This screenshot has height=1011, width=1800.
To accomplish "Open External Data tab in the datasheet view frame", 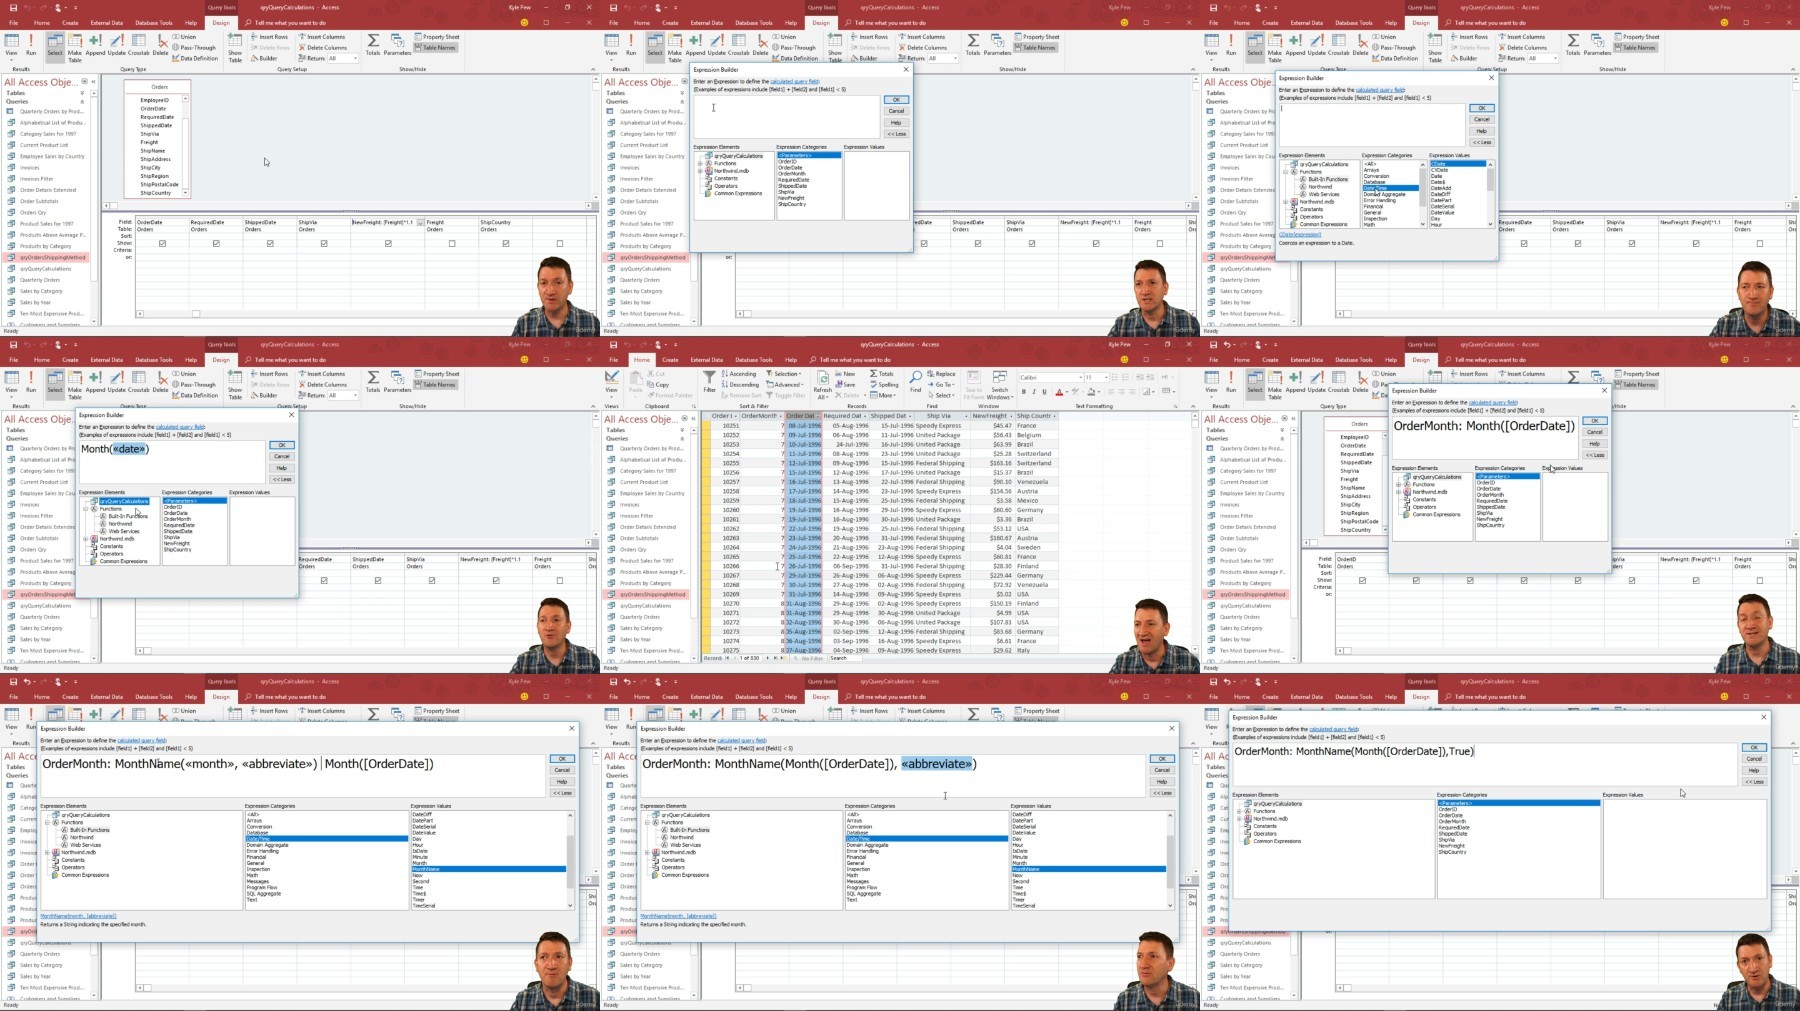I will pos(706,359).
